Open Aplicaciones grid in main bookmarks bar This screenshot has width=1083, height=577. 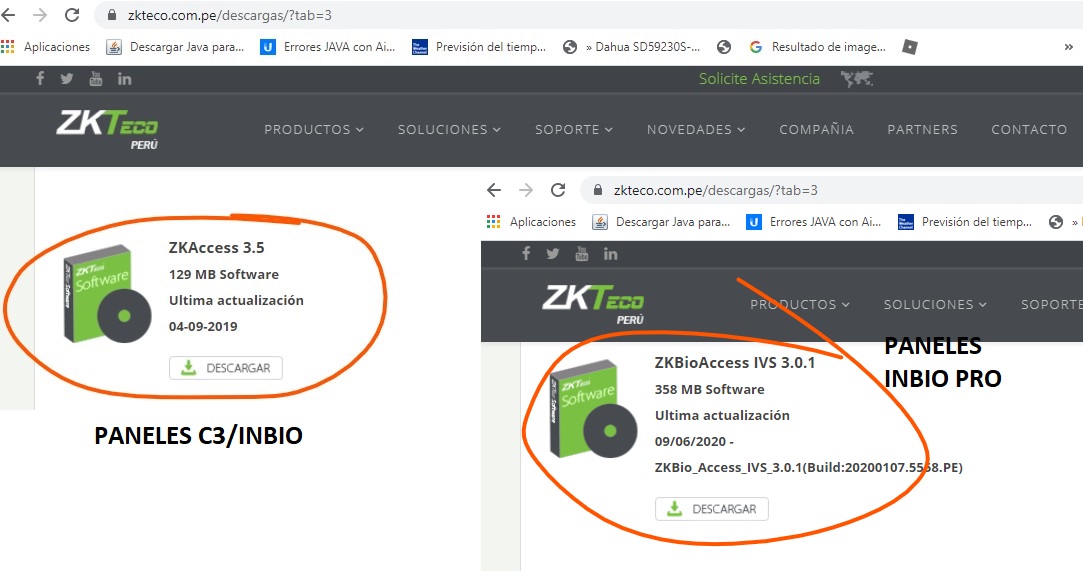tap(46, 47)
